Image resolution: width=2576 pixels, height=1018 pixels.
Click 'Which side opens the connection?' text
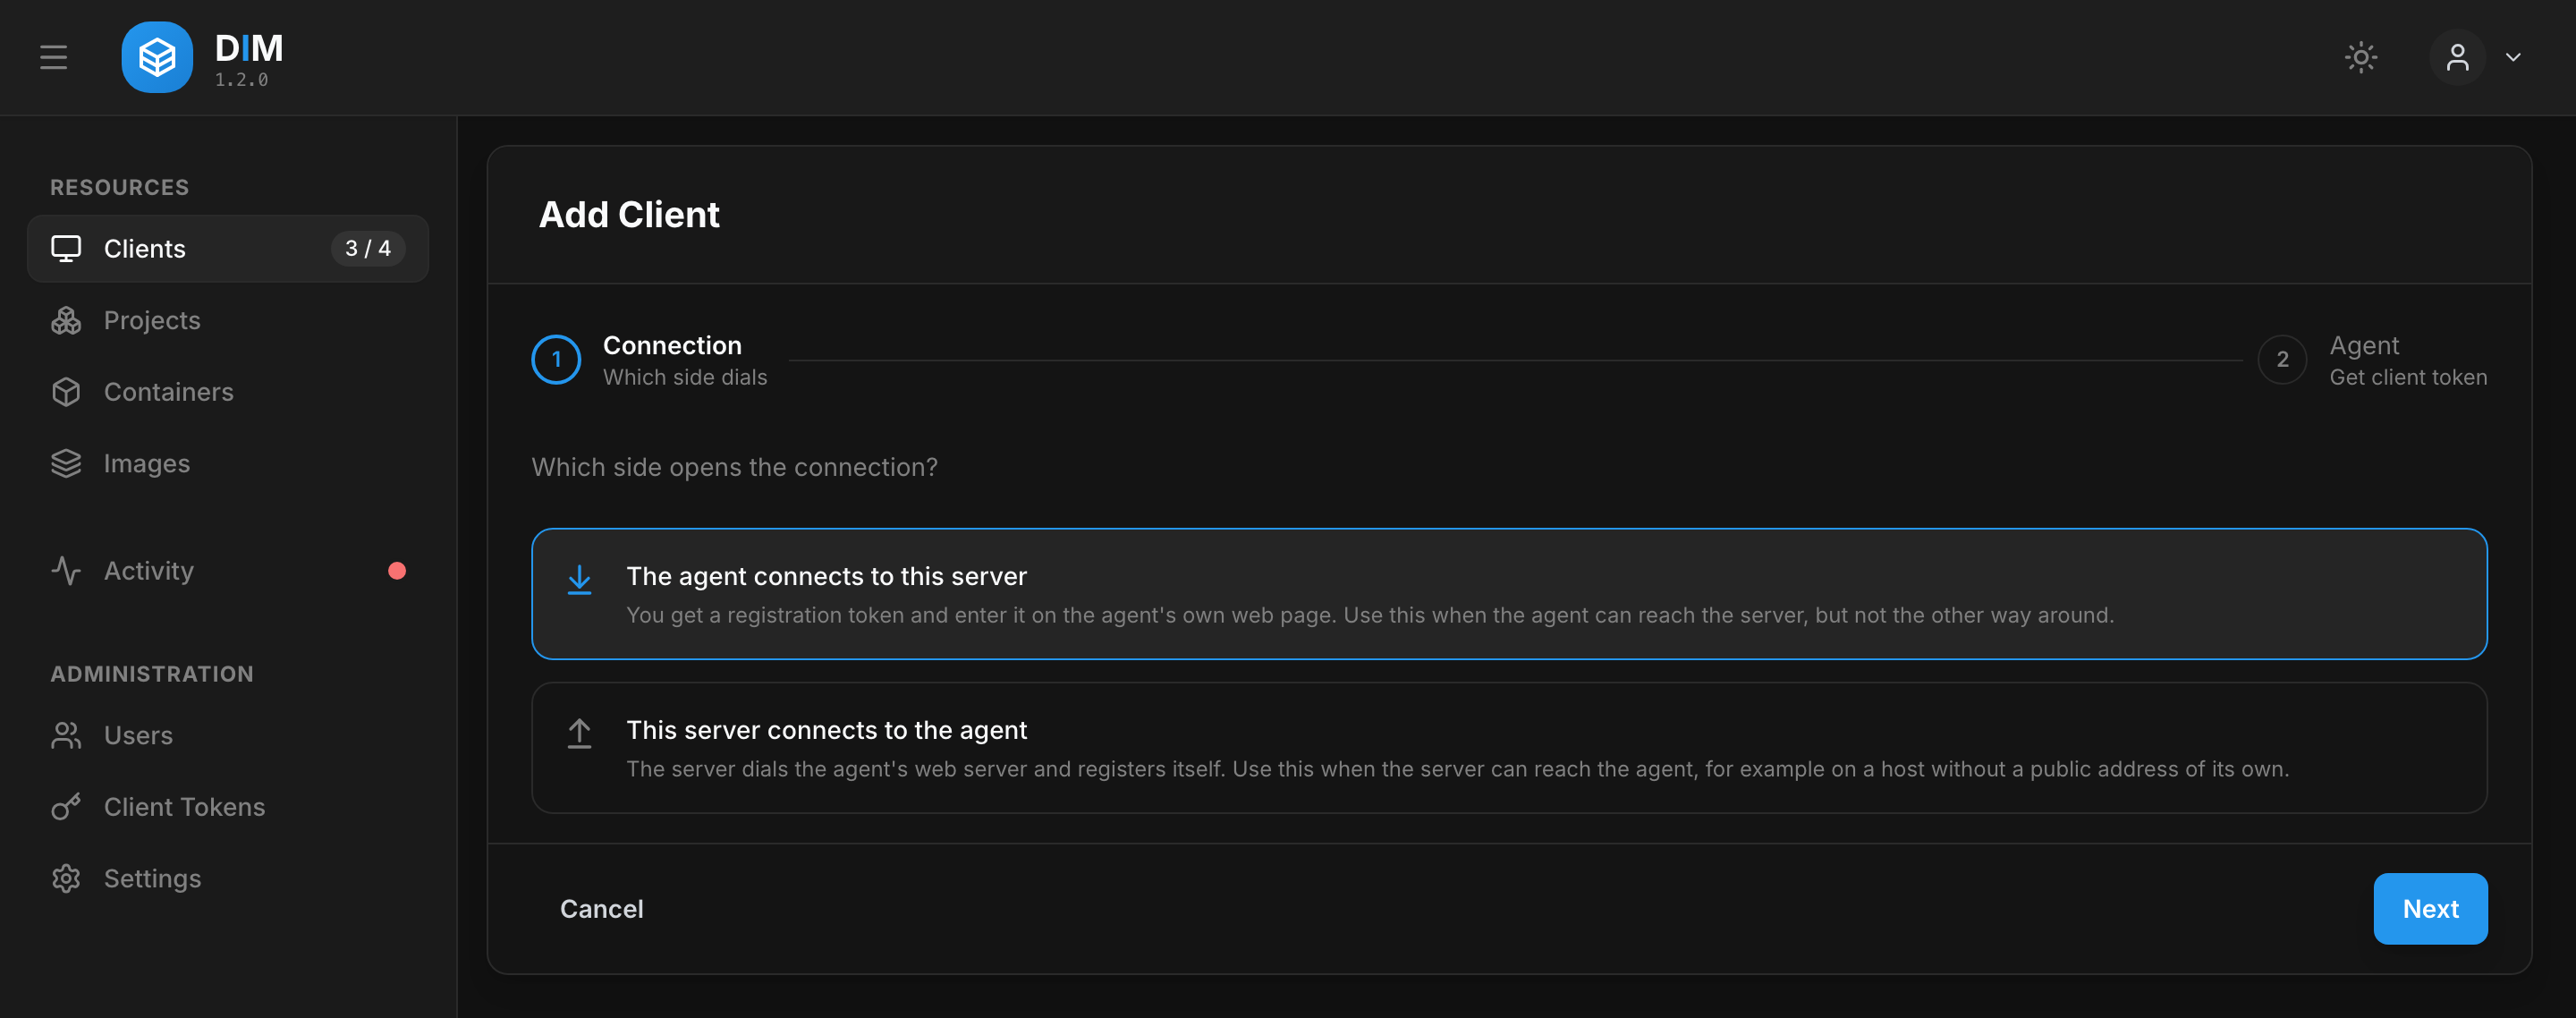click(734, 467)
